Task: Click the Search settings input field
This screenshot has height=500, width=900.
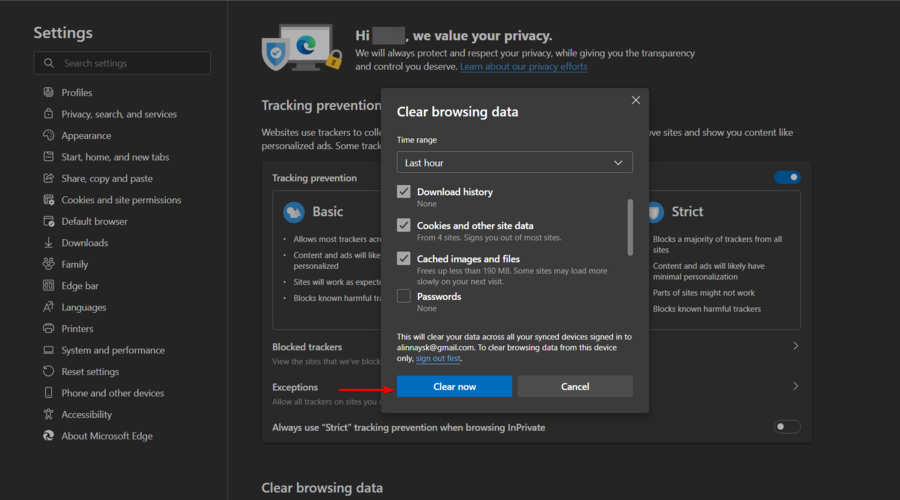Action: pos(122,63)
